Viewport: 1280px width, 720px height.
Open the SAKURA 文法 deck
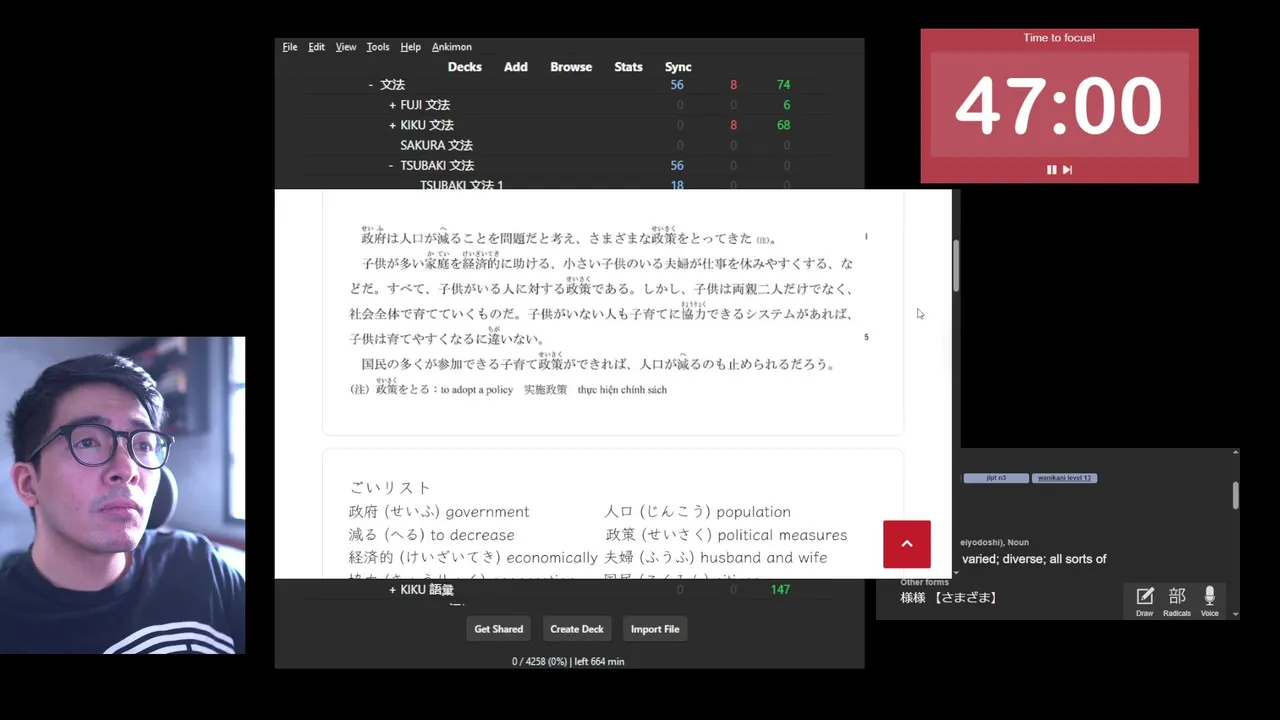point(437,145)
